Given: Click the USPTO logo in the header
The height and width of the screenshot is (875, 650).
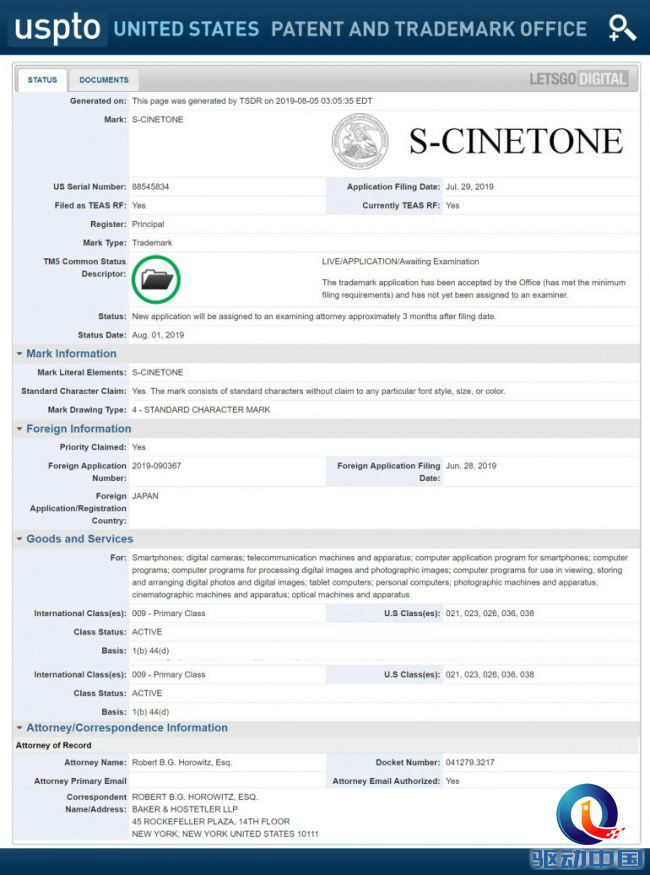Looking at the screenshot, I should coord(55,29).
